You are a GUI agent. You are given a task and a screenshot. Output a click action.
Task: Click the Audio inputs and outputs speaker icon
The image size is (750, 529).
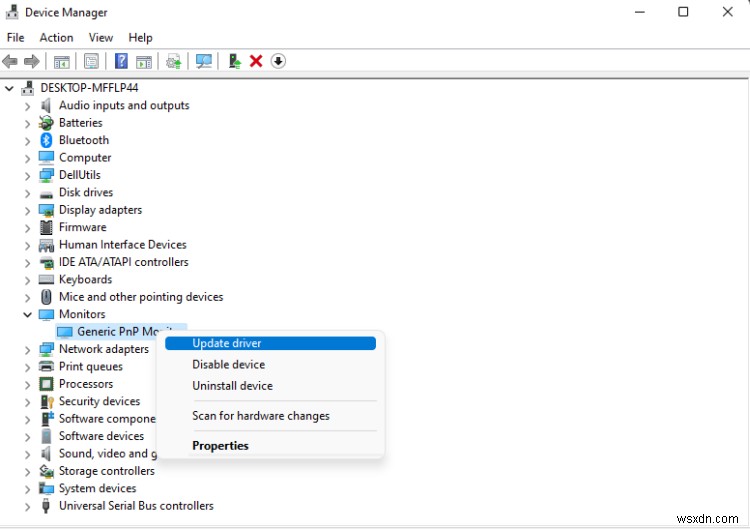tap(46, 105)
